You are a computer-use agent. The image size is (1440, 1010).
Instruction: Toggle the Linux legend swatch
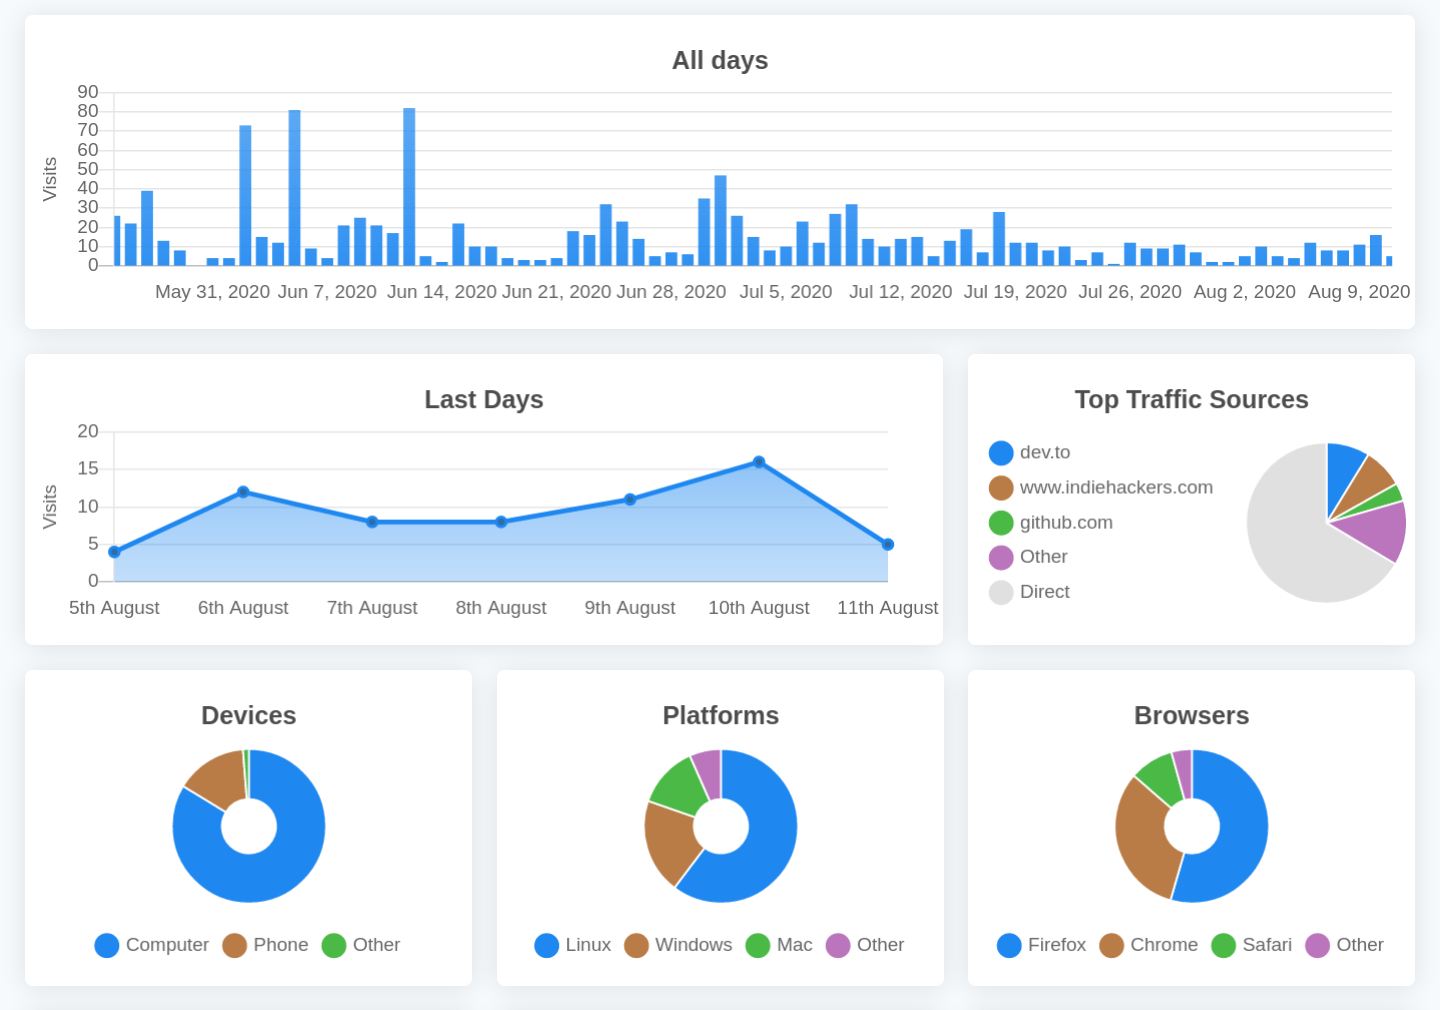(x=547, y=945)
